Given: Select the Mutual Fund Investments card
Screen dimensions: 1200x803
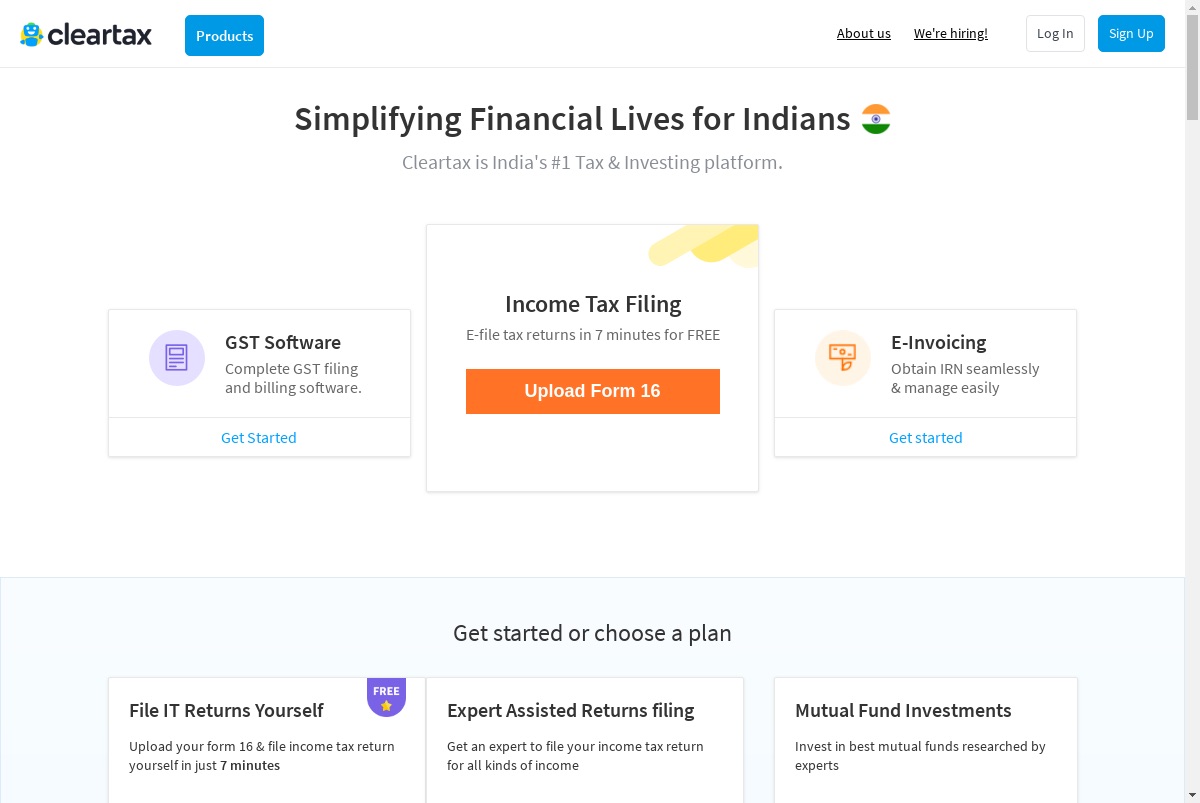Looking at the screenshot, I should [x=926, y=740].
